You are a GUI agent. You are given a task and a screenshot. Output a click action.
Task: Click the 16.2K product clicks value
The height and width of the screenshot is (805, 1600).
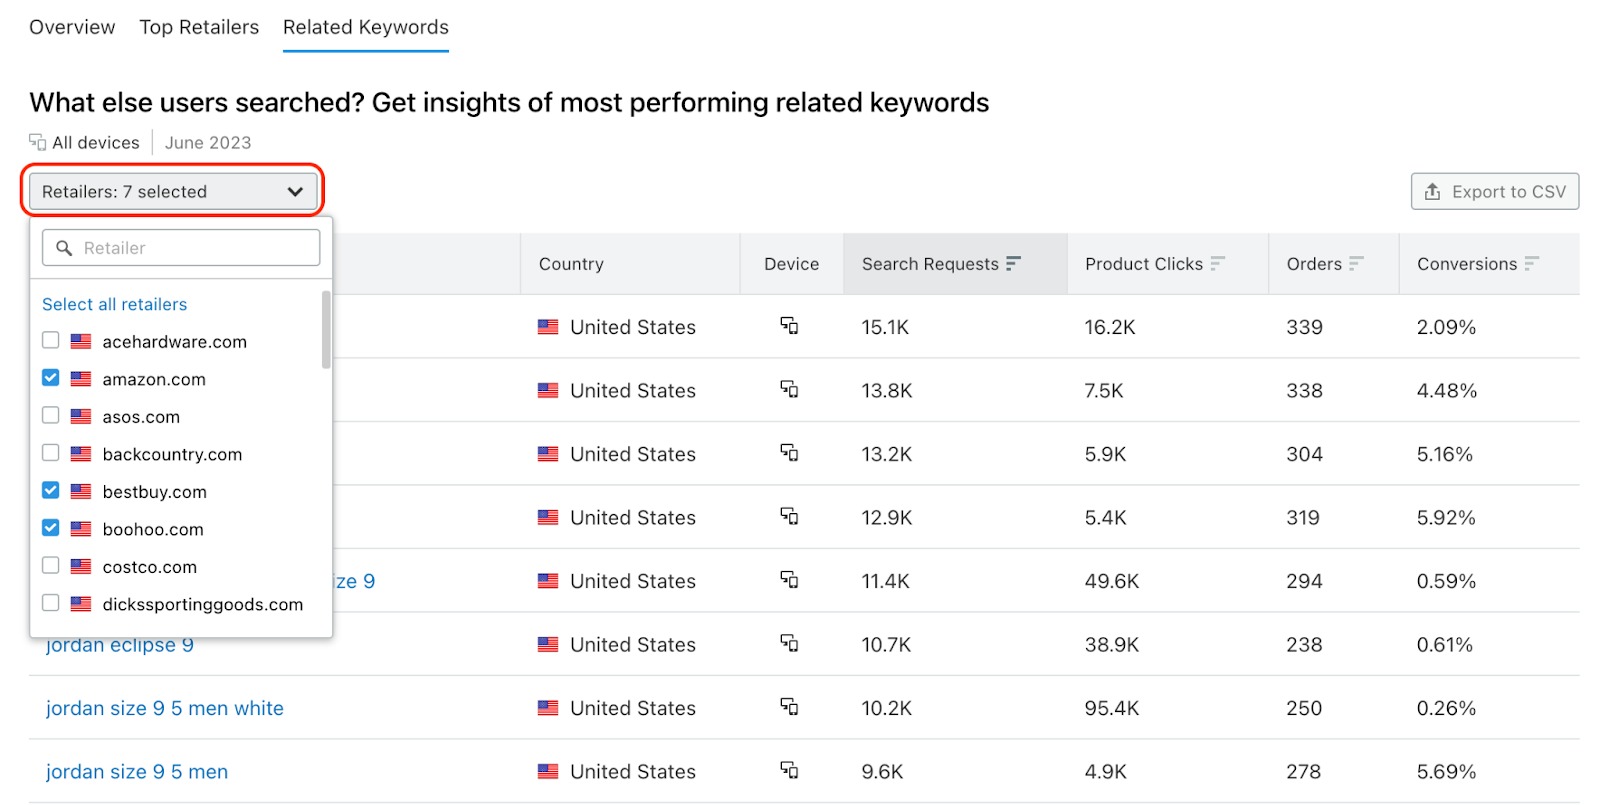pos(1110,327)
